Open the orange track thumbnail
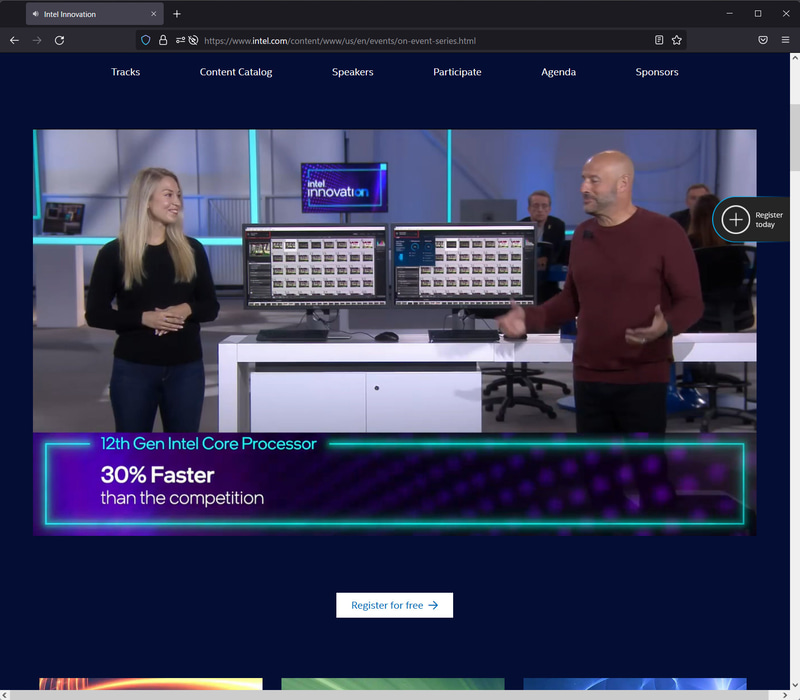The image size is (800, 700). click(151, 684)
